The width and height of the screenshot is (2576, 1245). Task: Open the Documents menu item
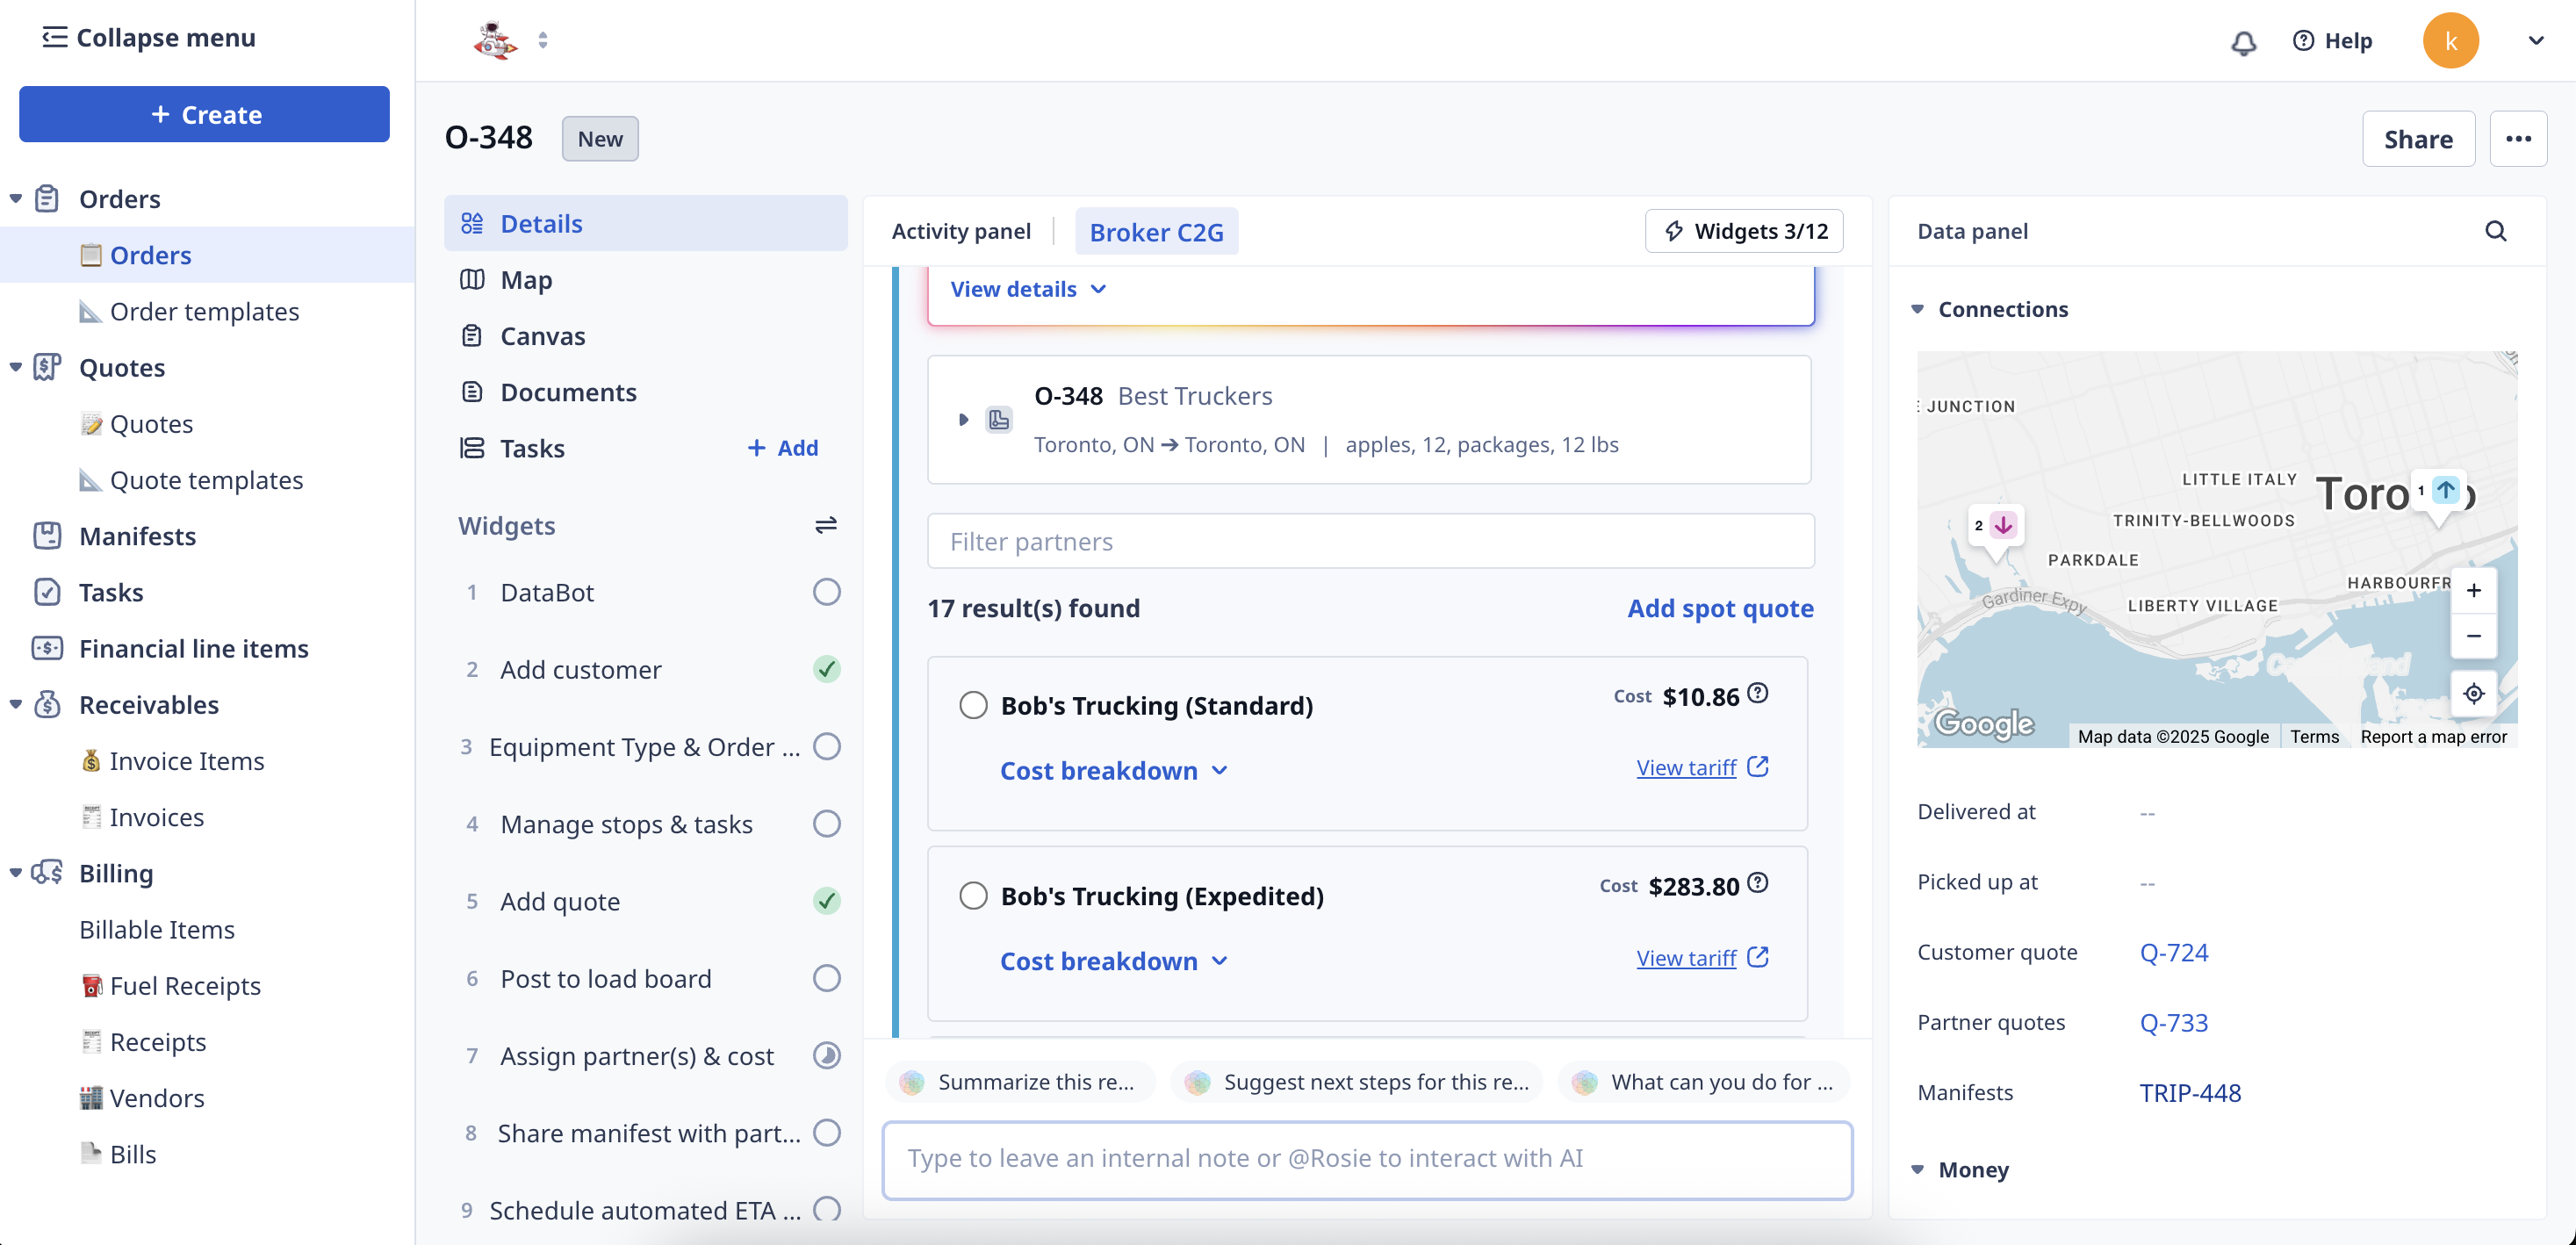(x=568, y=392)
